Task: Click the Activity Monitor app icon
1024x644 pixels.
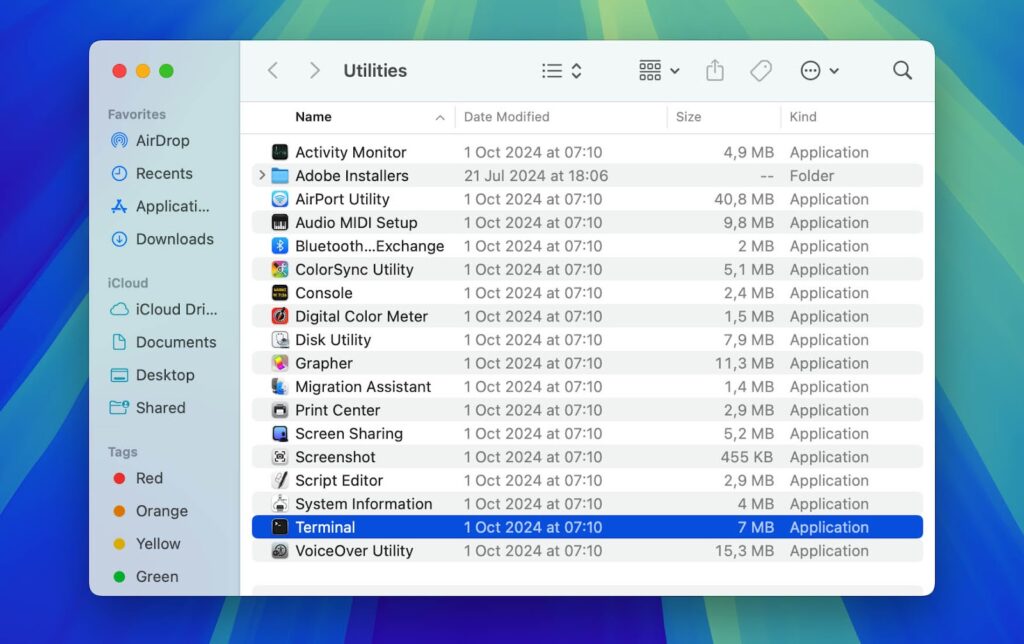Action: [x=280, y=152]
